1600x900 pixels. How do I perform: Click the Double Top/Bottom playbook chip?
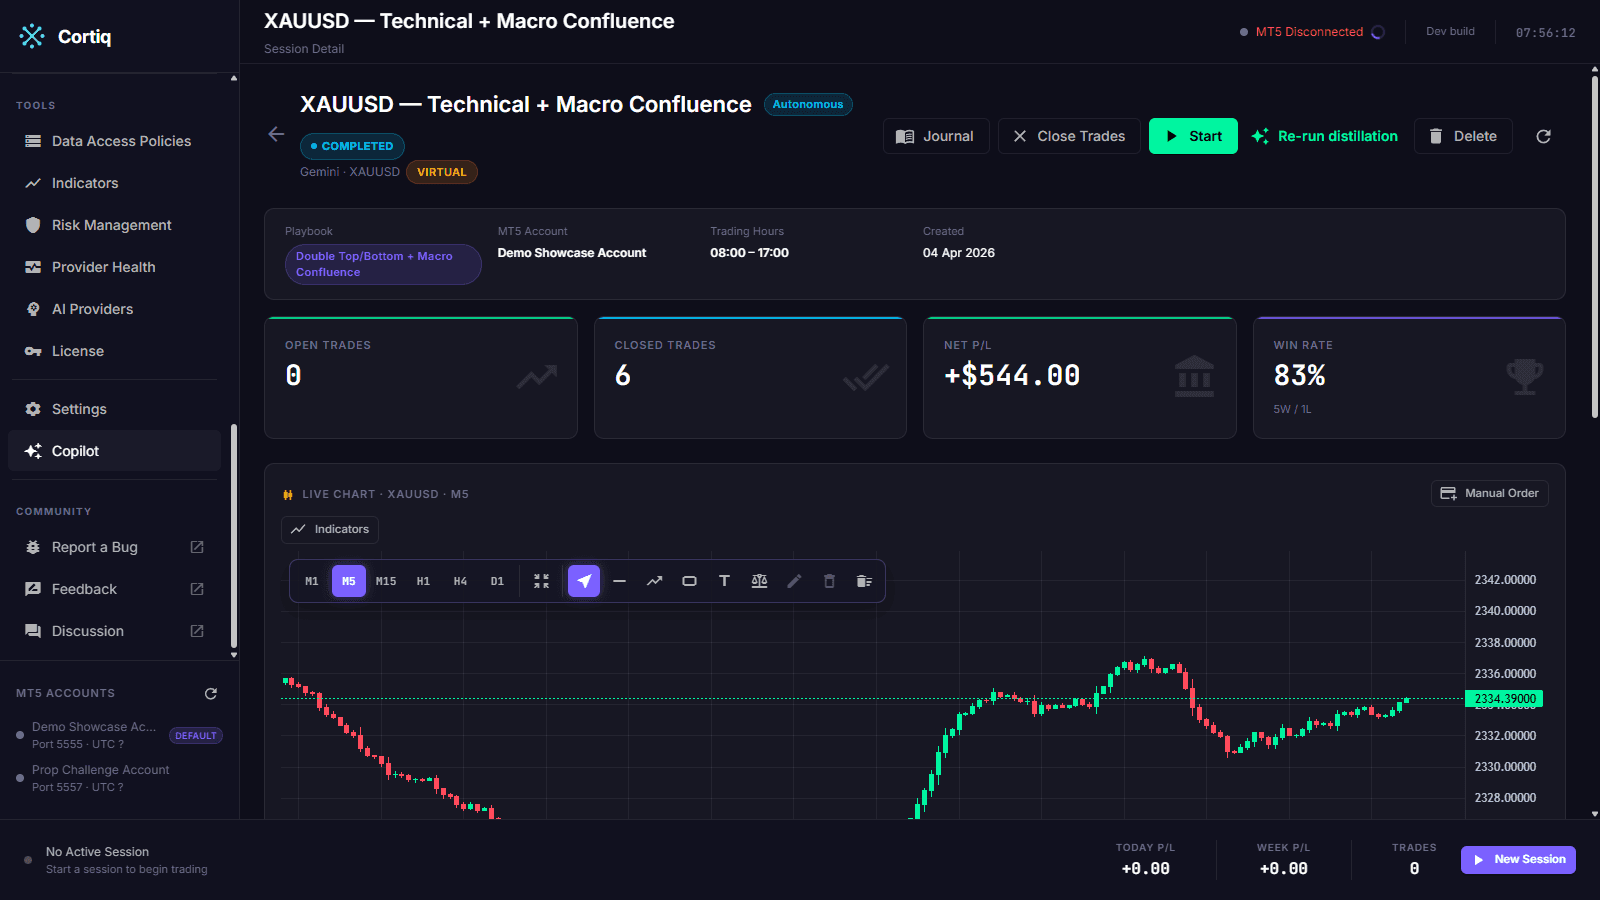(x=383, y=264)
